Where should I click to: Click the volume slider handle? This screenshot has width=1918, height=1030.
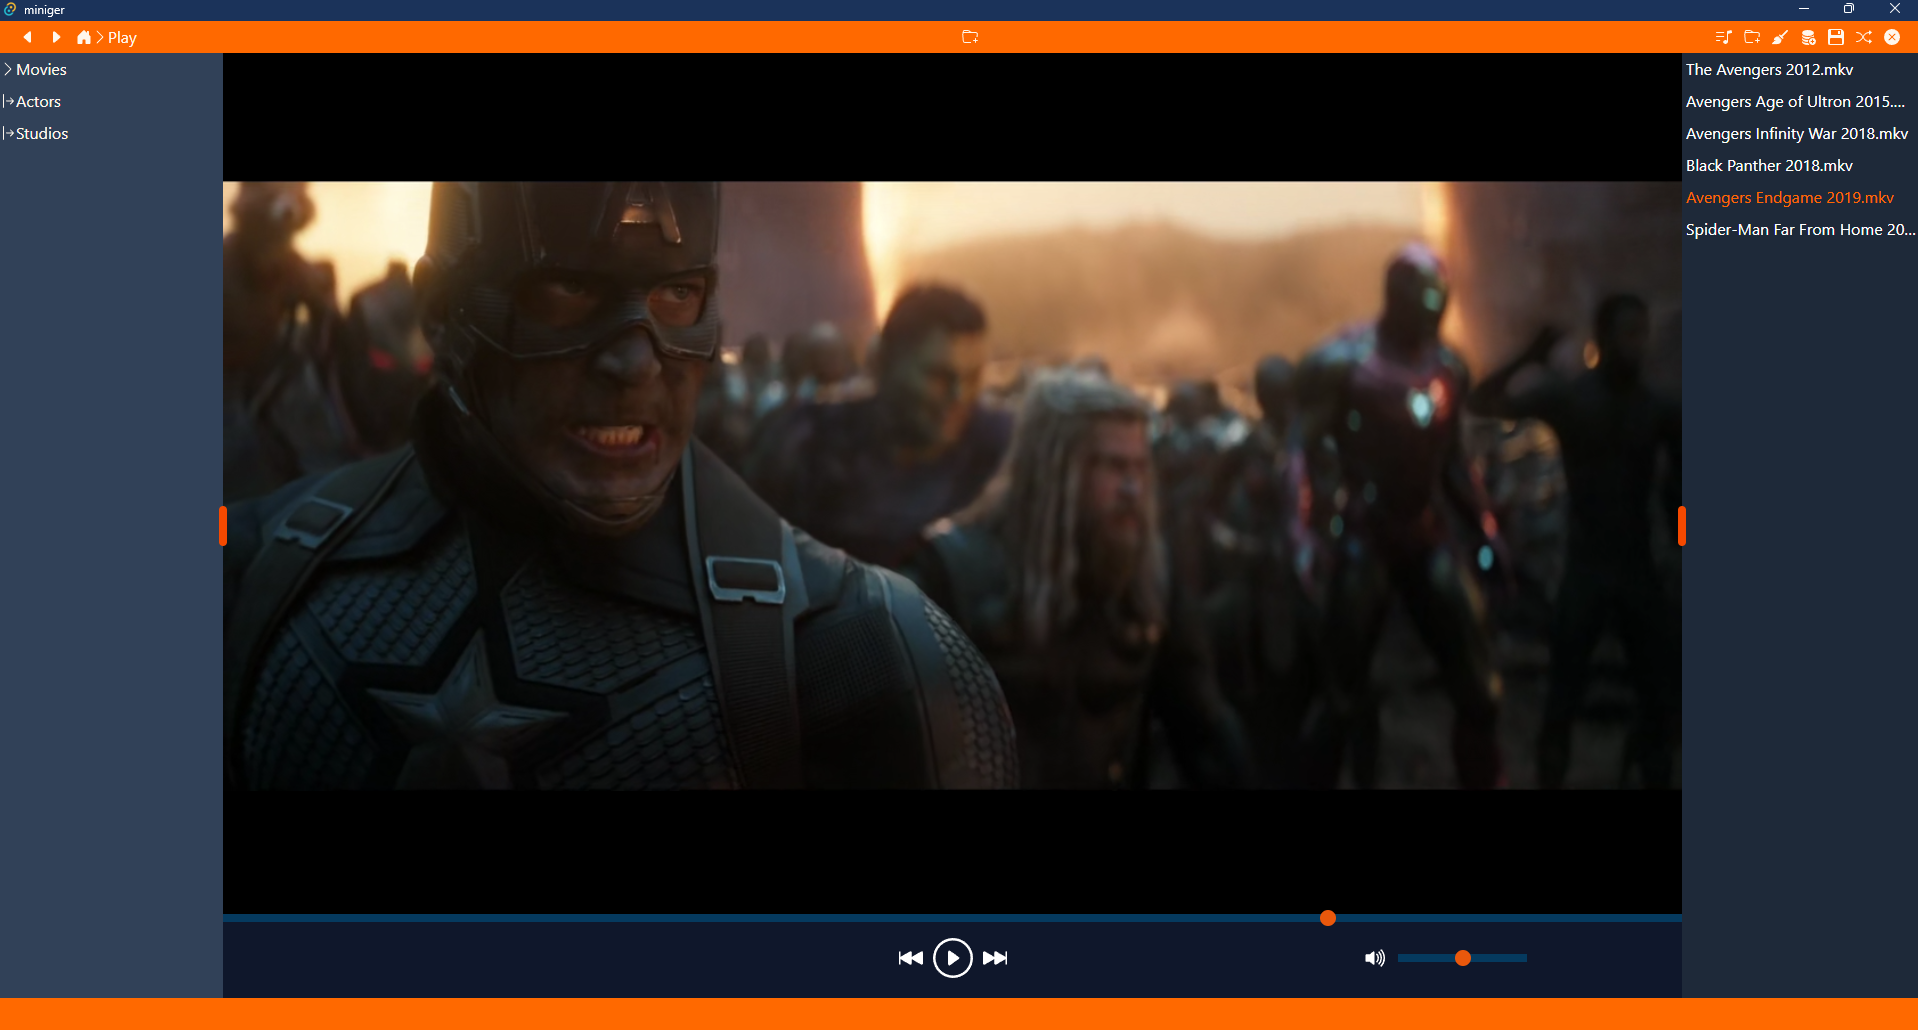(1462, 958)
